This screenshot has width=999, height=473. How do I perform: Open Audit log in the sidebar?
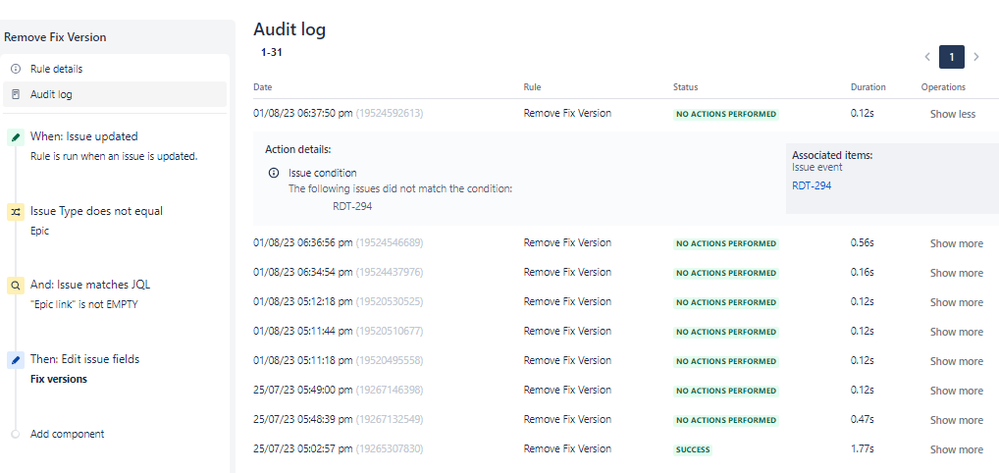(115, 94)
